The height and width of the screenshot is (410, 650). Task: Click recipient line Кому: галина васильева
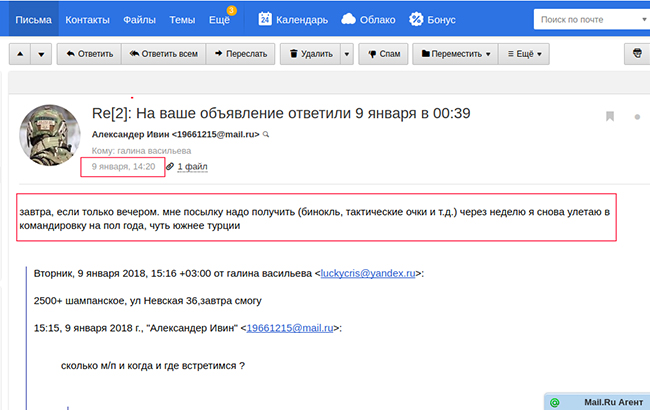(x=141, y=151)
